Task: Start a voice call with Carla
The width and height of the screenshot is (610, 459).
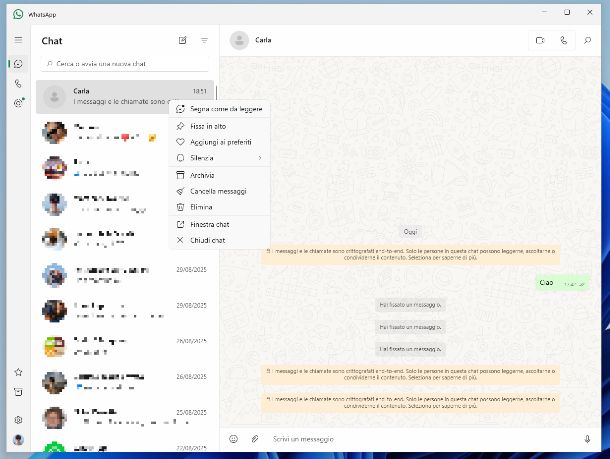Action: (x=563, y=40)
